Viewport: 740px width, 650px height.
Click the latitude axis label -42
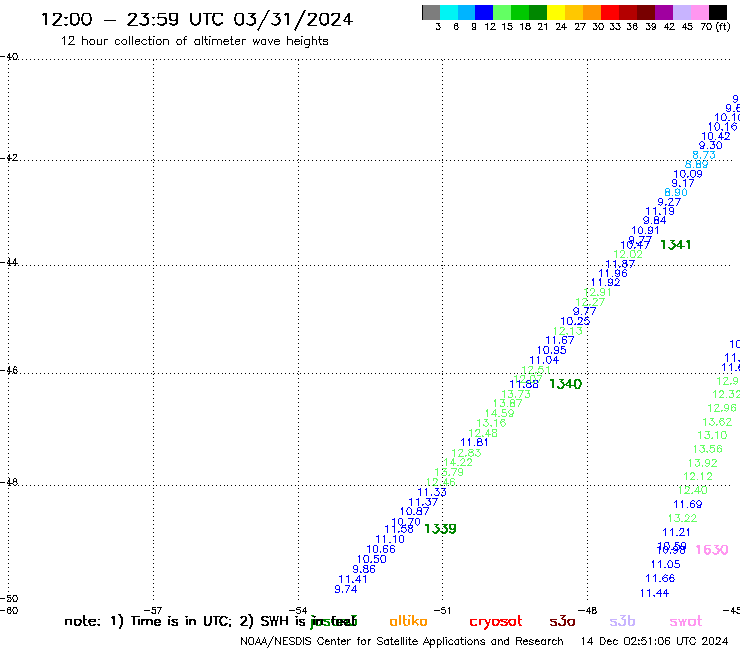(x=9, y=157)
